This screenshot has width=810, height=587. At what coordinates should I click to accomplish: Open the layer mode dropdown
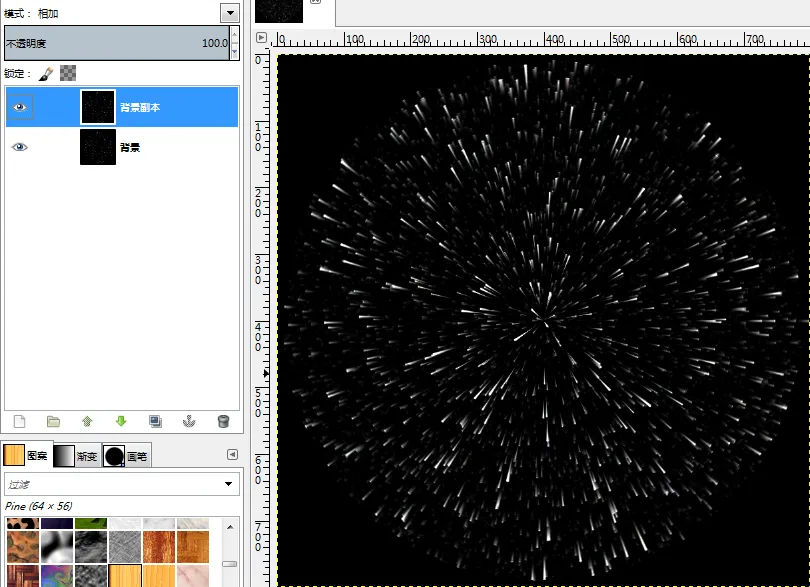229,13
